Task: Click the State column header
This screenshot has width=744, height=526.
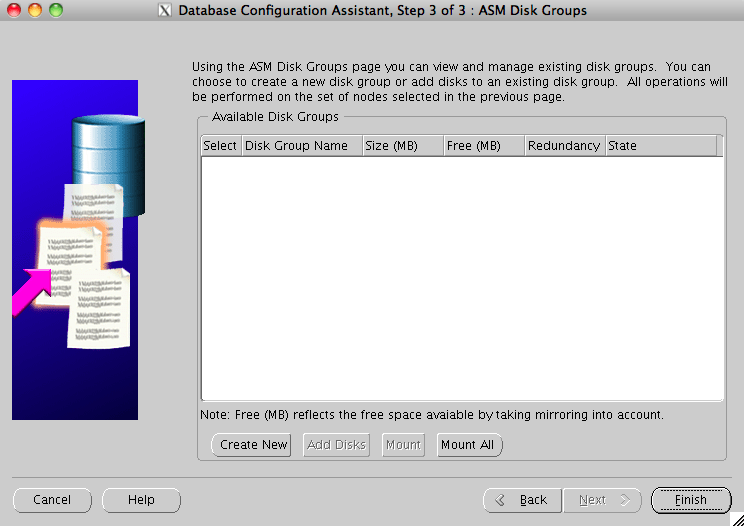Action: (x=660, y=146)
